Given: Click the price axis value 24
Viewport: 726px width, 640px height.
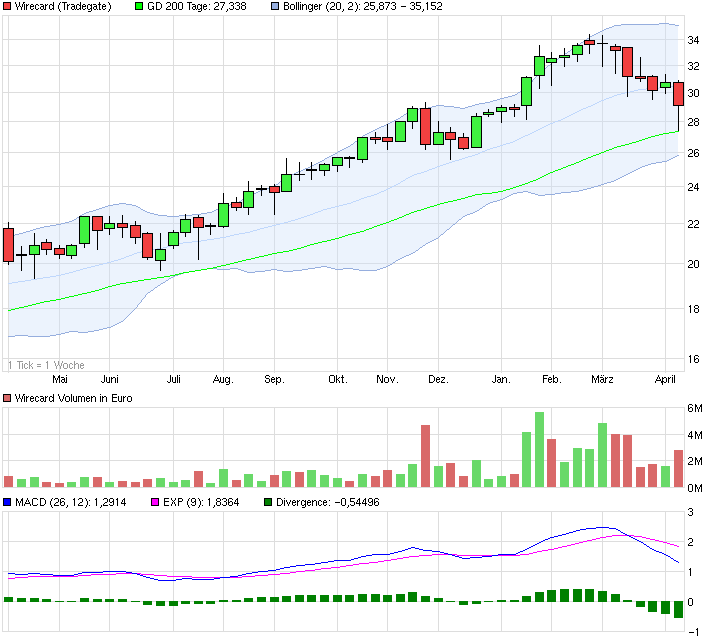Looking at the screenshot, I should point(693,187).
